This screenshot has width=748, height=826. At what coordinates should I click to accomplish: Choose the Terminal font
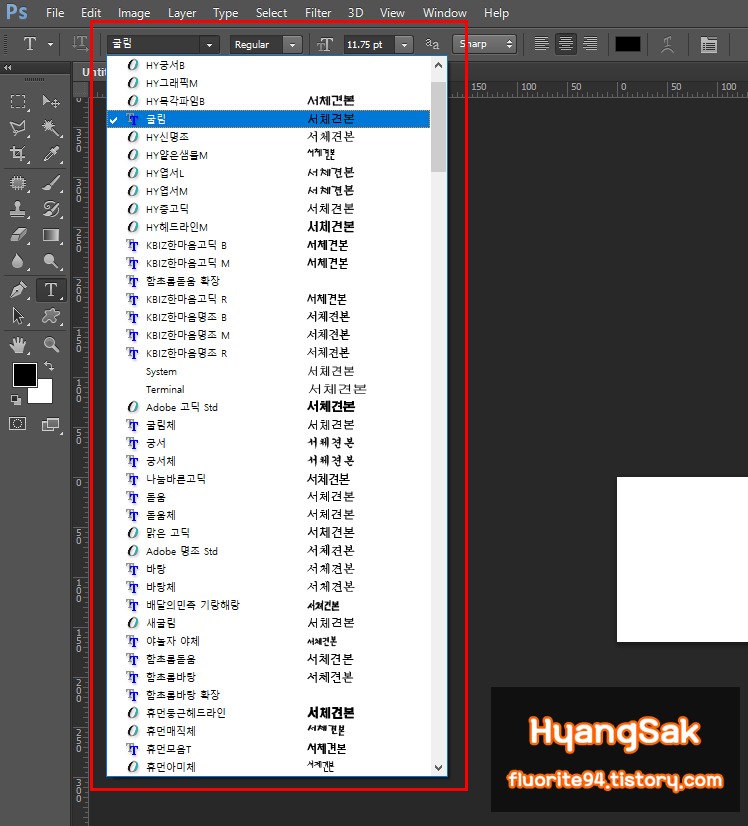pyautogui.click(x=269, y=389)
